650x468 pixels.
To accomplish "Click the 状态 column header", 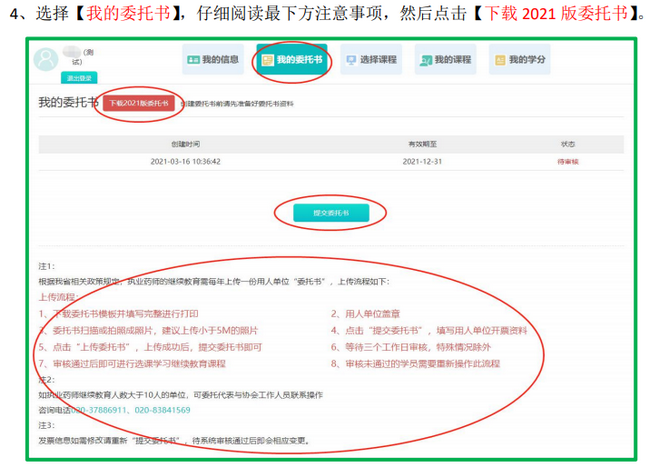I will (566, 143).
